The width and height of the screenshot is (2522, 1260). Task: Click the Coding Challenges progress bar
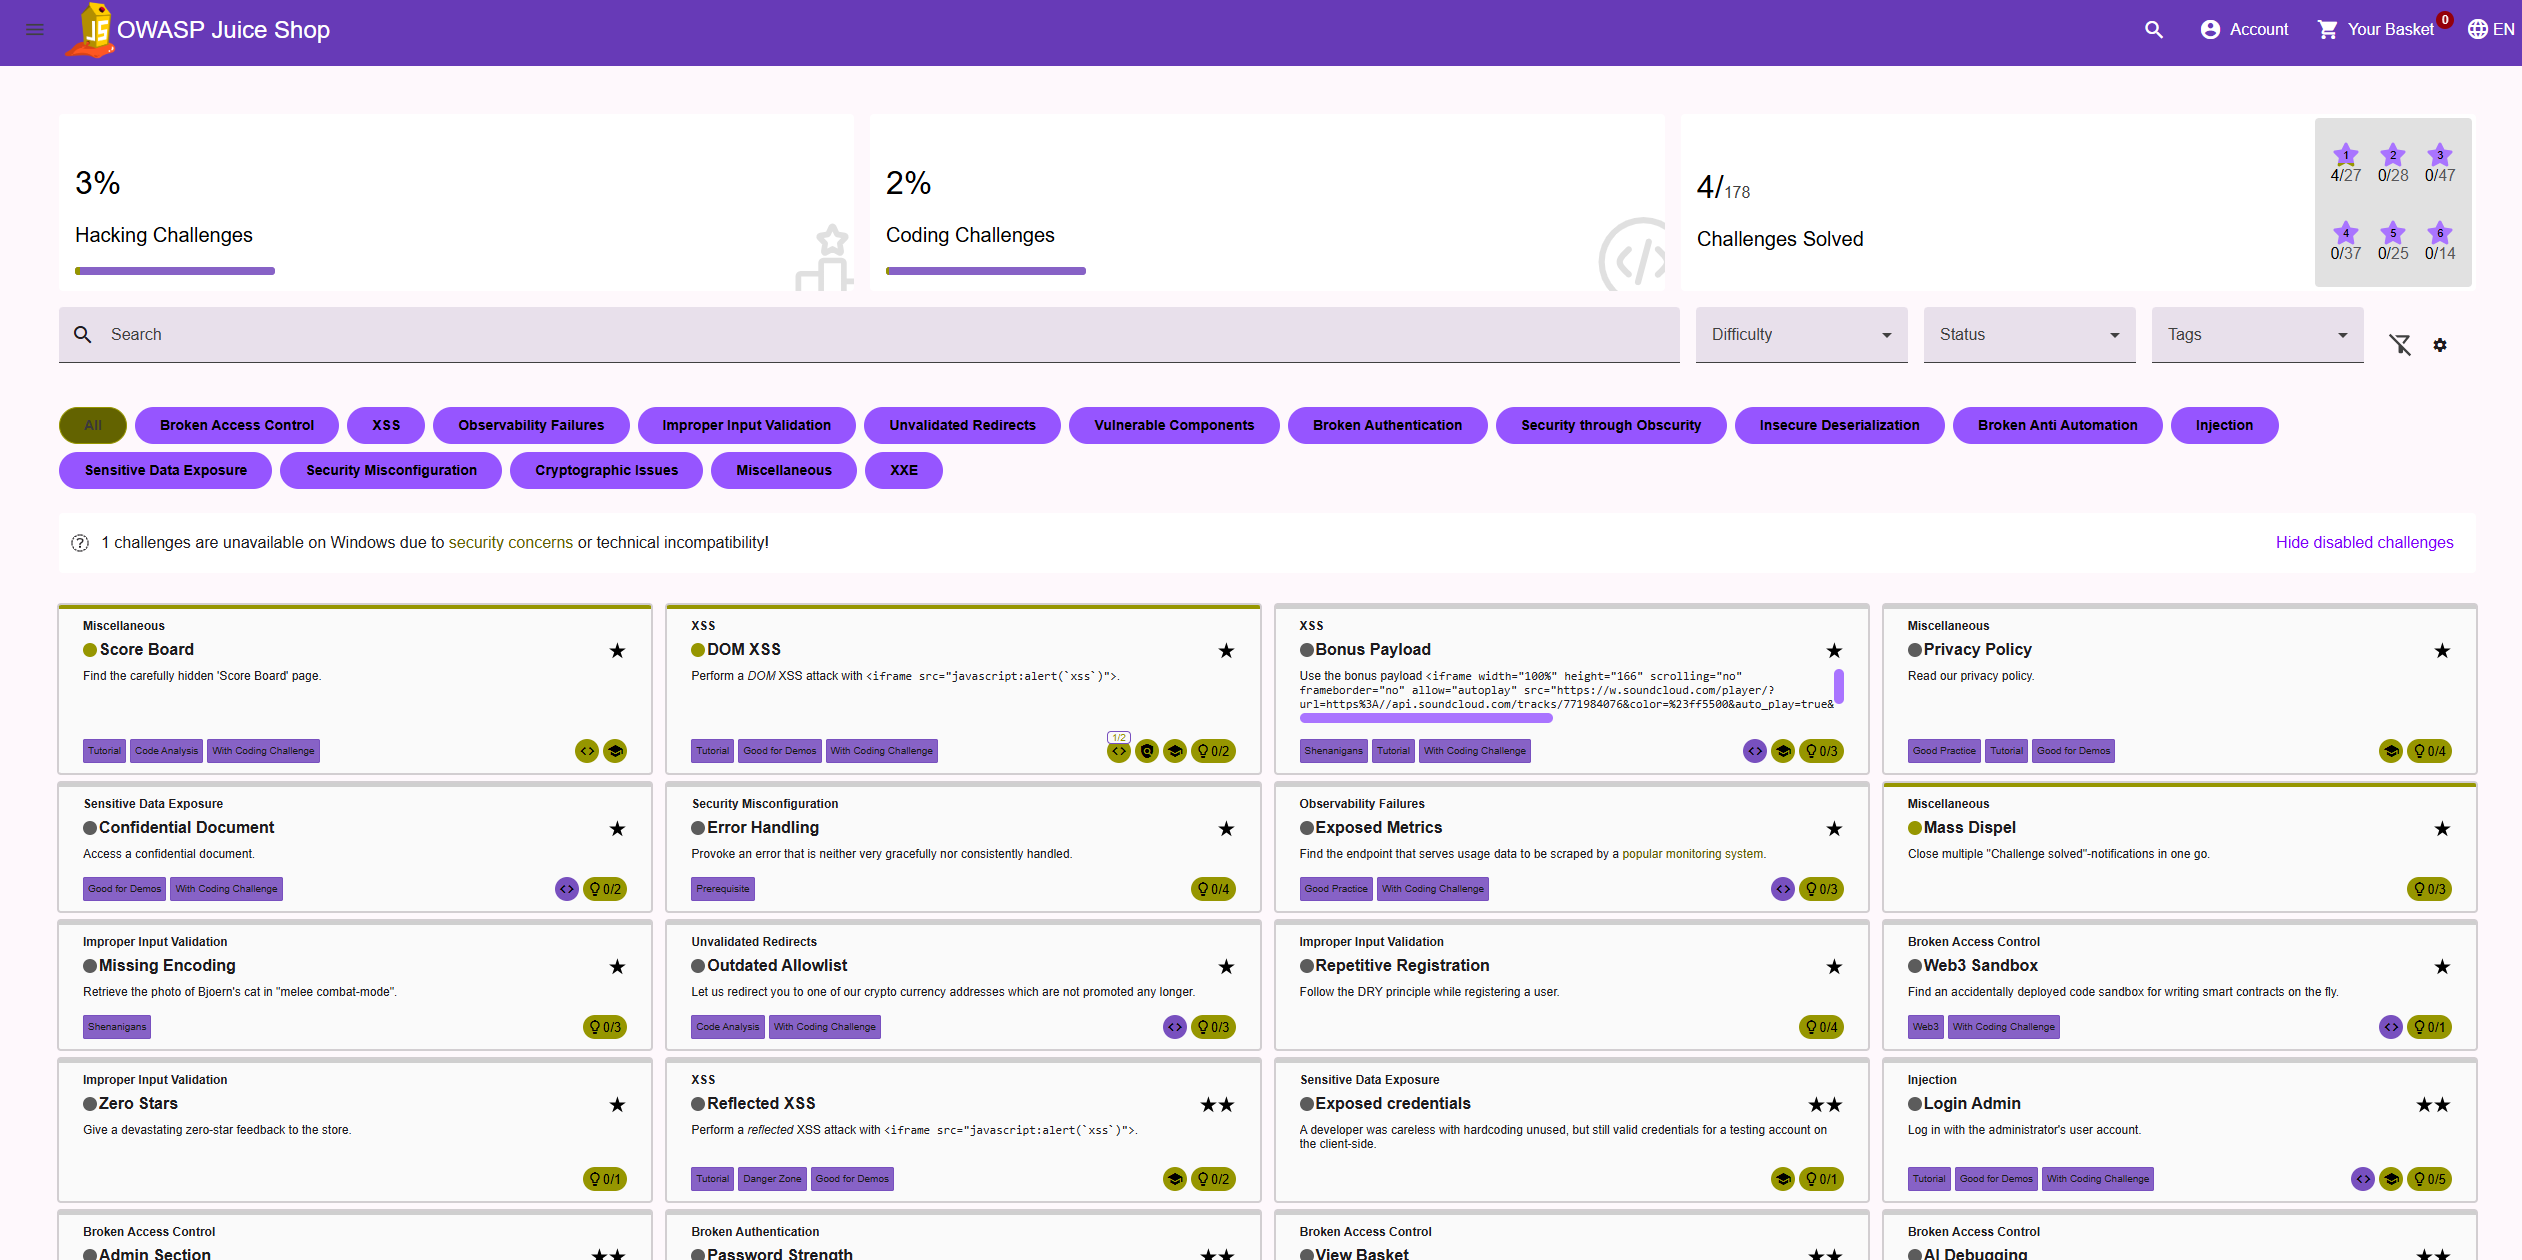[x=986, y=271]
